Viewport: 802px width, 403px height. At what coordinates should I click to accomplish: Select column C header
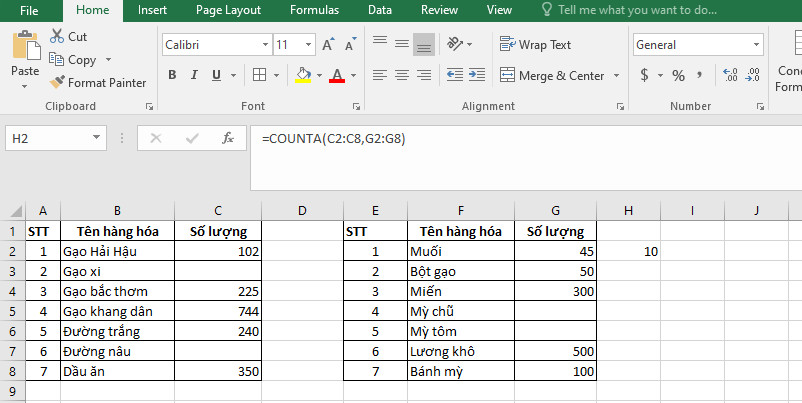[x=218, y=210]
